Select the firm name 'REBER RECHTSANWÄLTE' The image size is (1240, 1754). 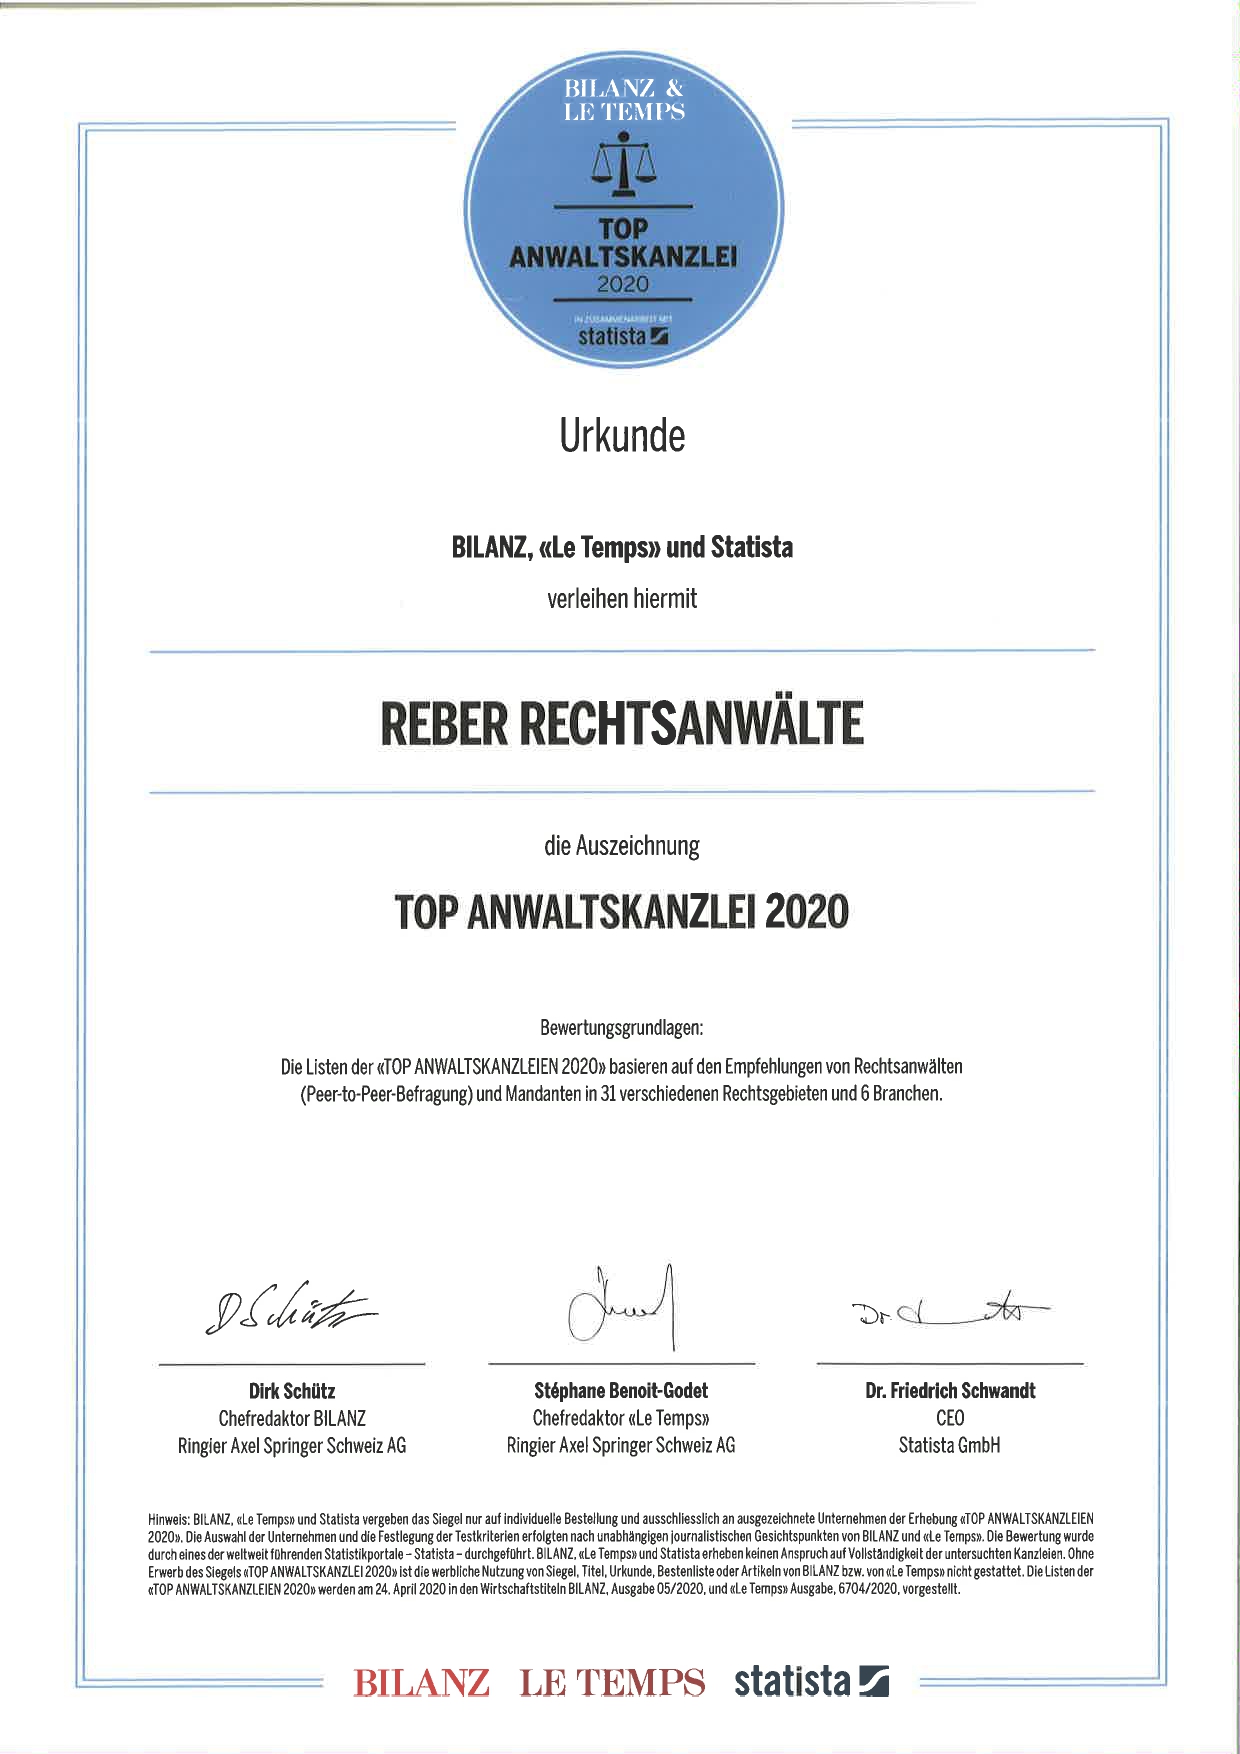point(622,723)
